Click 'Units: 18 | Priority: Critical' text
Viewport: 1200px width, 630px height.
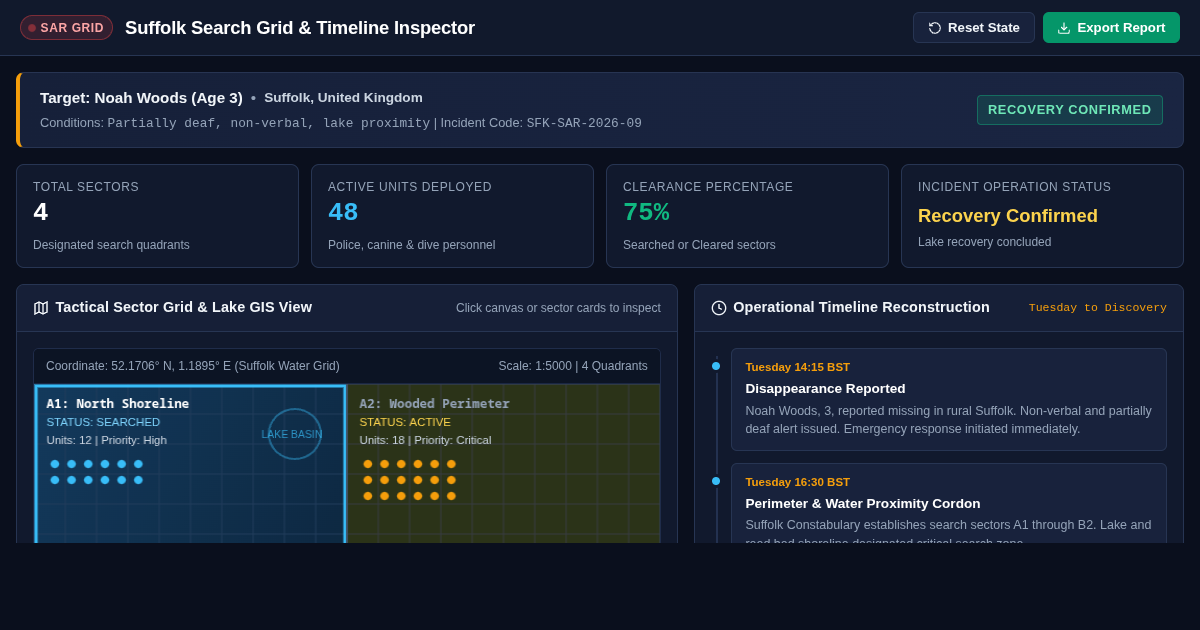pyautogui.click(x=426, y=440)
